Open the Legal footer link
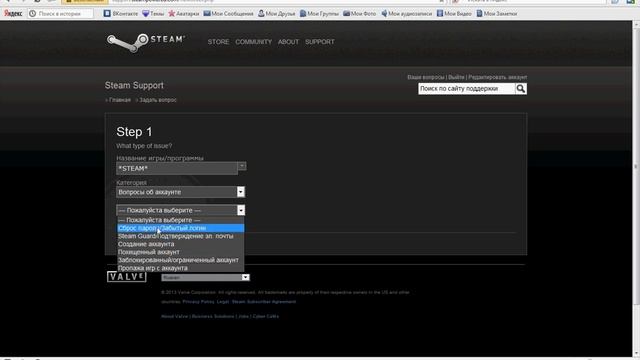The image size is (640, 360). click(223, 302)
